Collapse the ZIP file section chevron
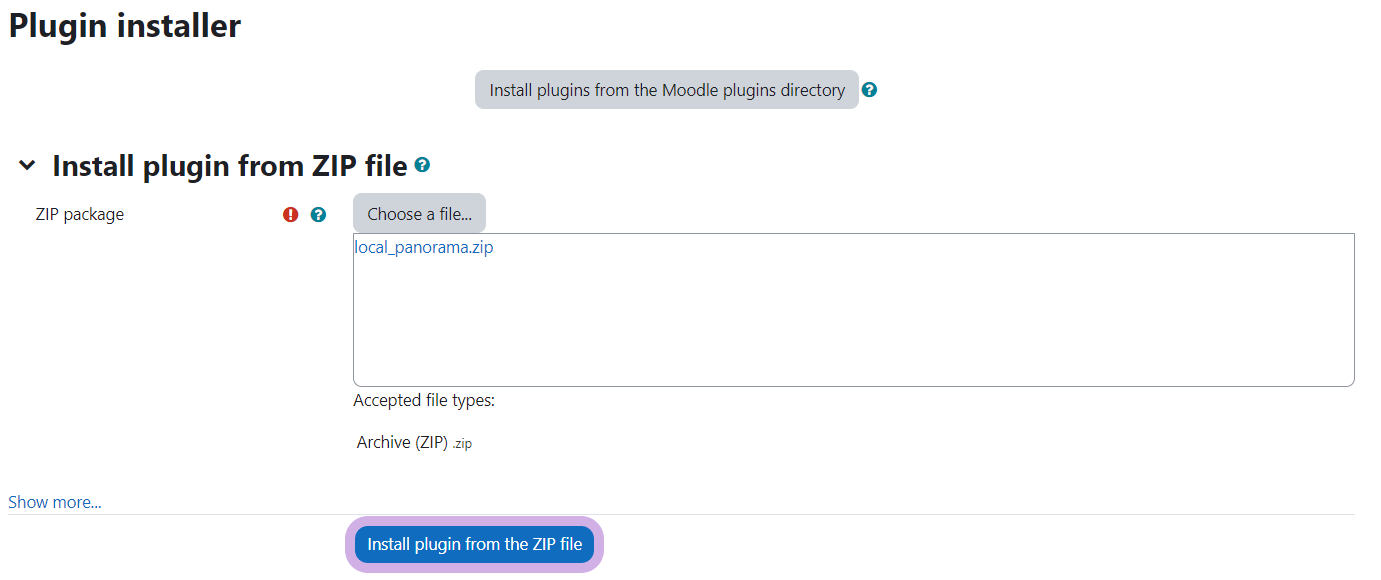Viewport: 1381px width, 580px height. [27, 165]
